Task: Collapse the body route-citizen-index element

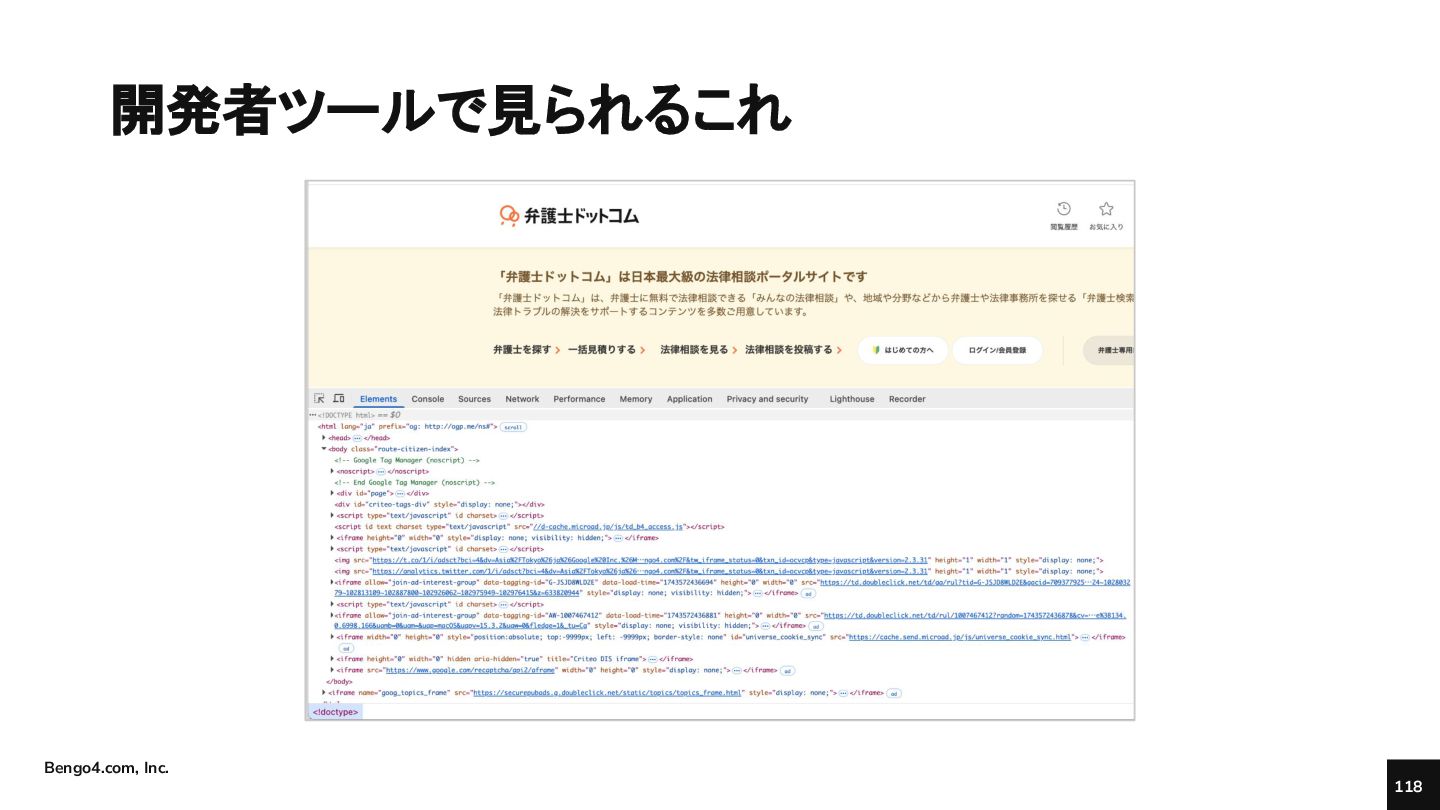Action: pos(324,449)
